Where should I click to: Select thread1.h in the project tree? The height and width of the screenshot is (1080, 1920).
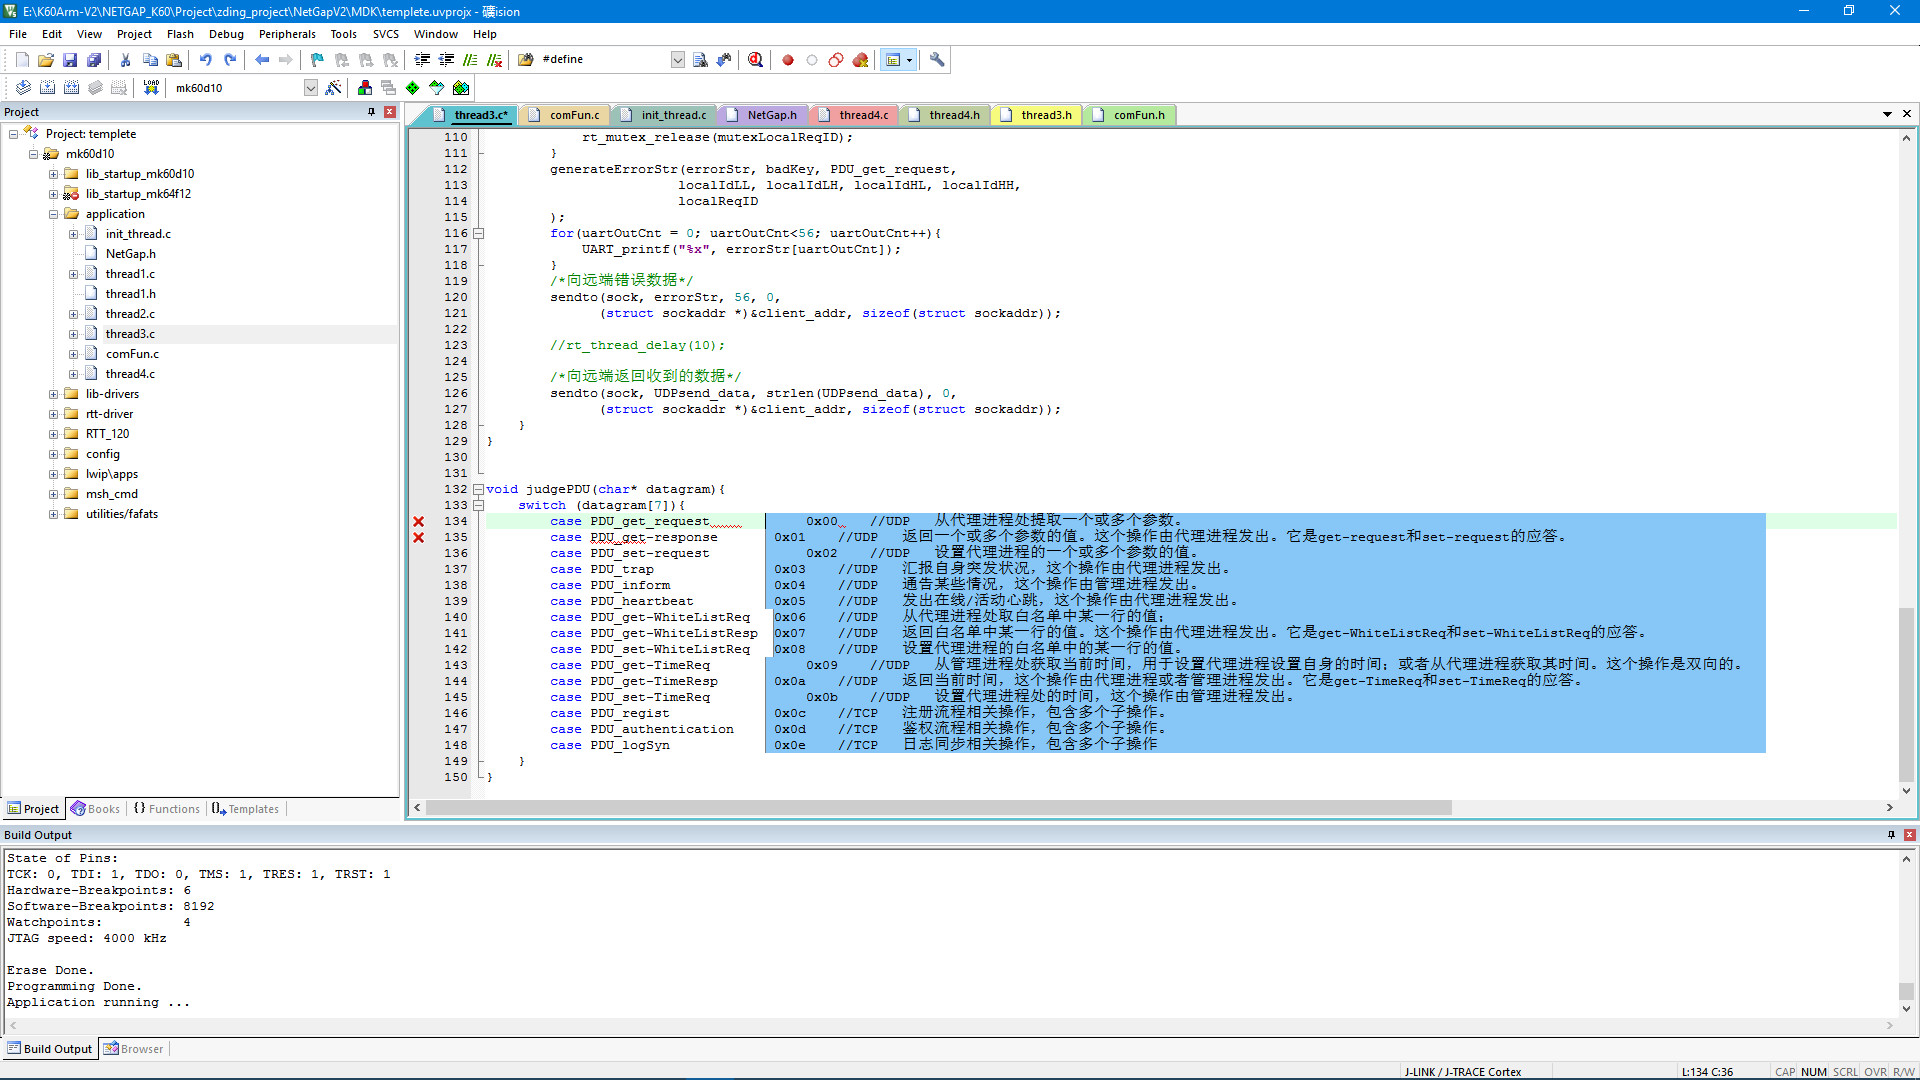click(x=130, y=294)
